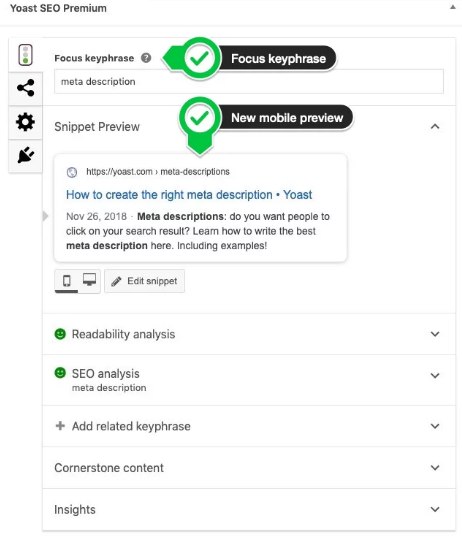Viewport: 462px width, 537px height.
Task: Collapse the Yoast SEO Premium metabox arrow
Action: coord(453,7)
